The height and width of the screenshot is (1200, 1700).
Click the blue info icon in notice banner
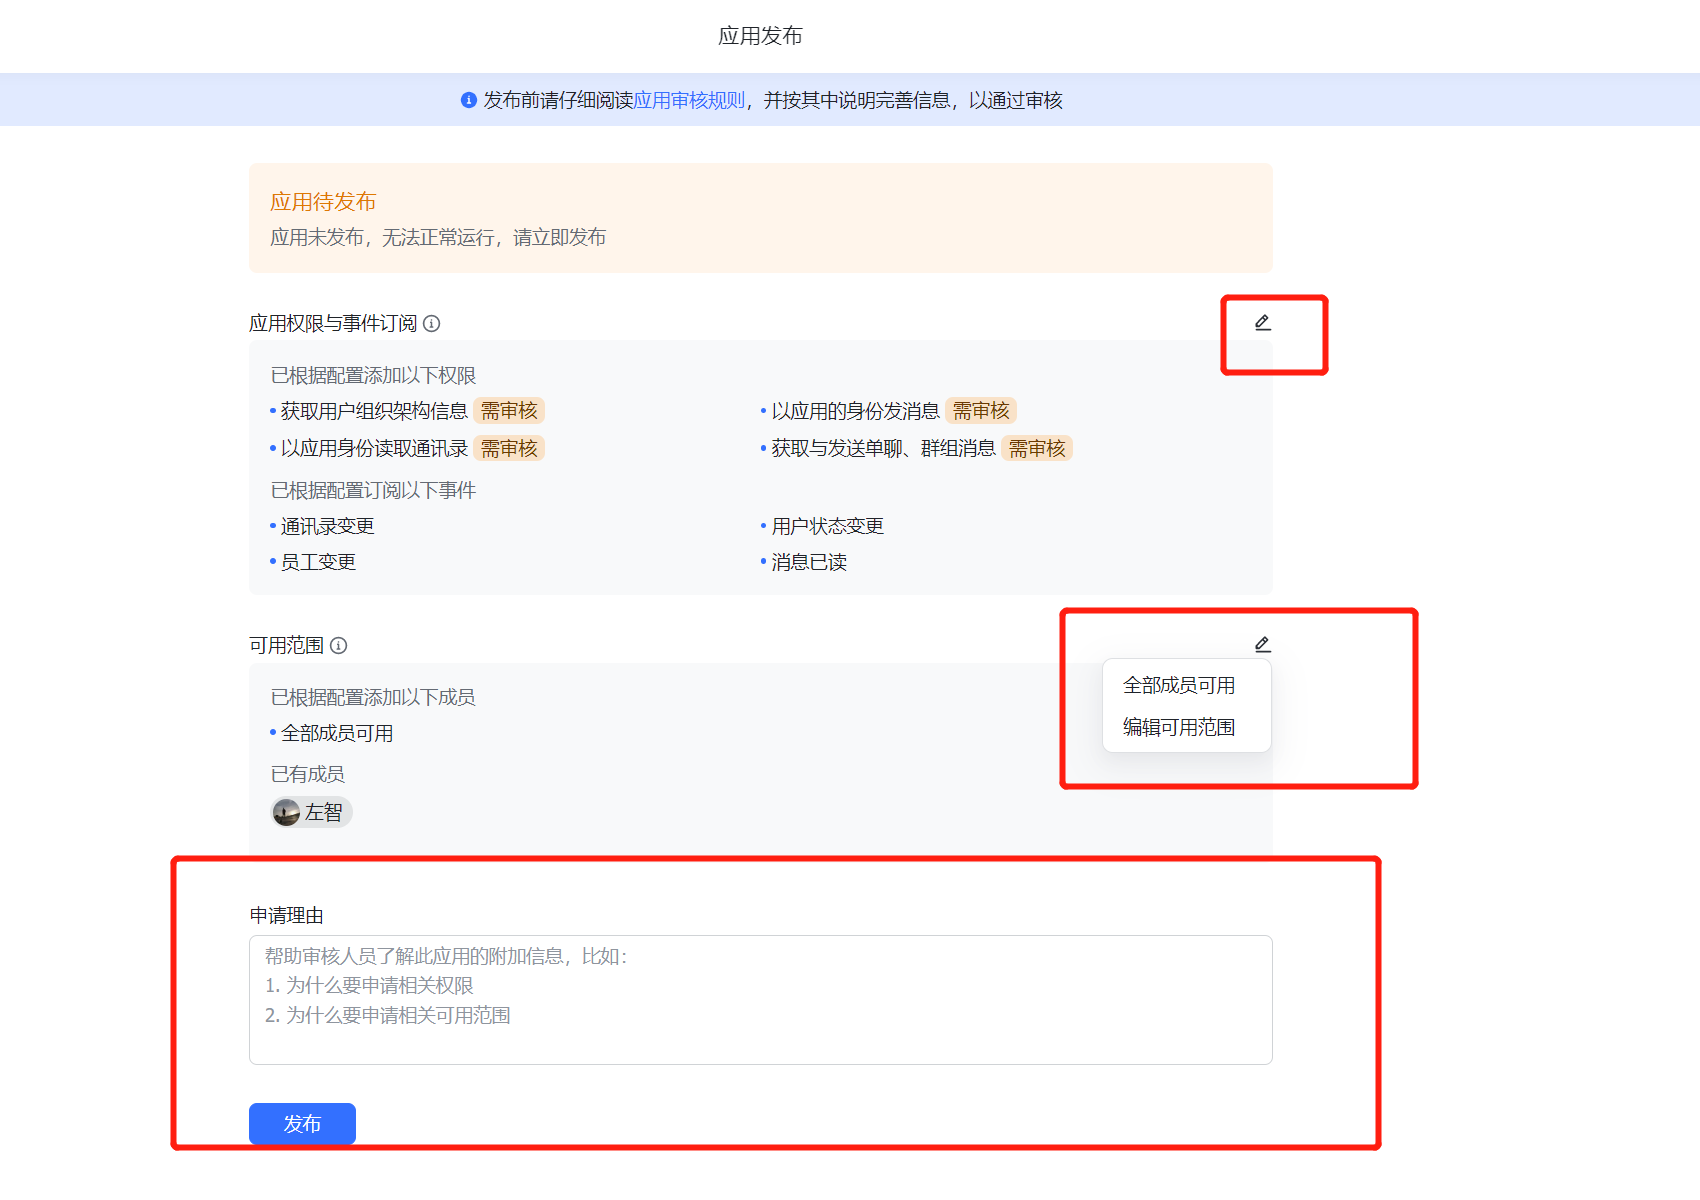coord(468,100)
